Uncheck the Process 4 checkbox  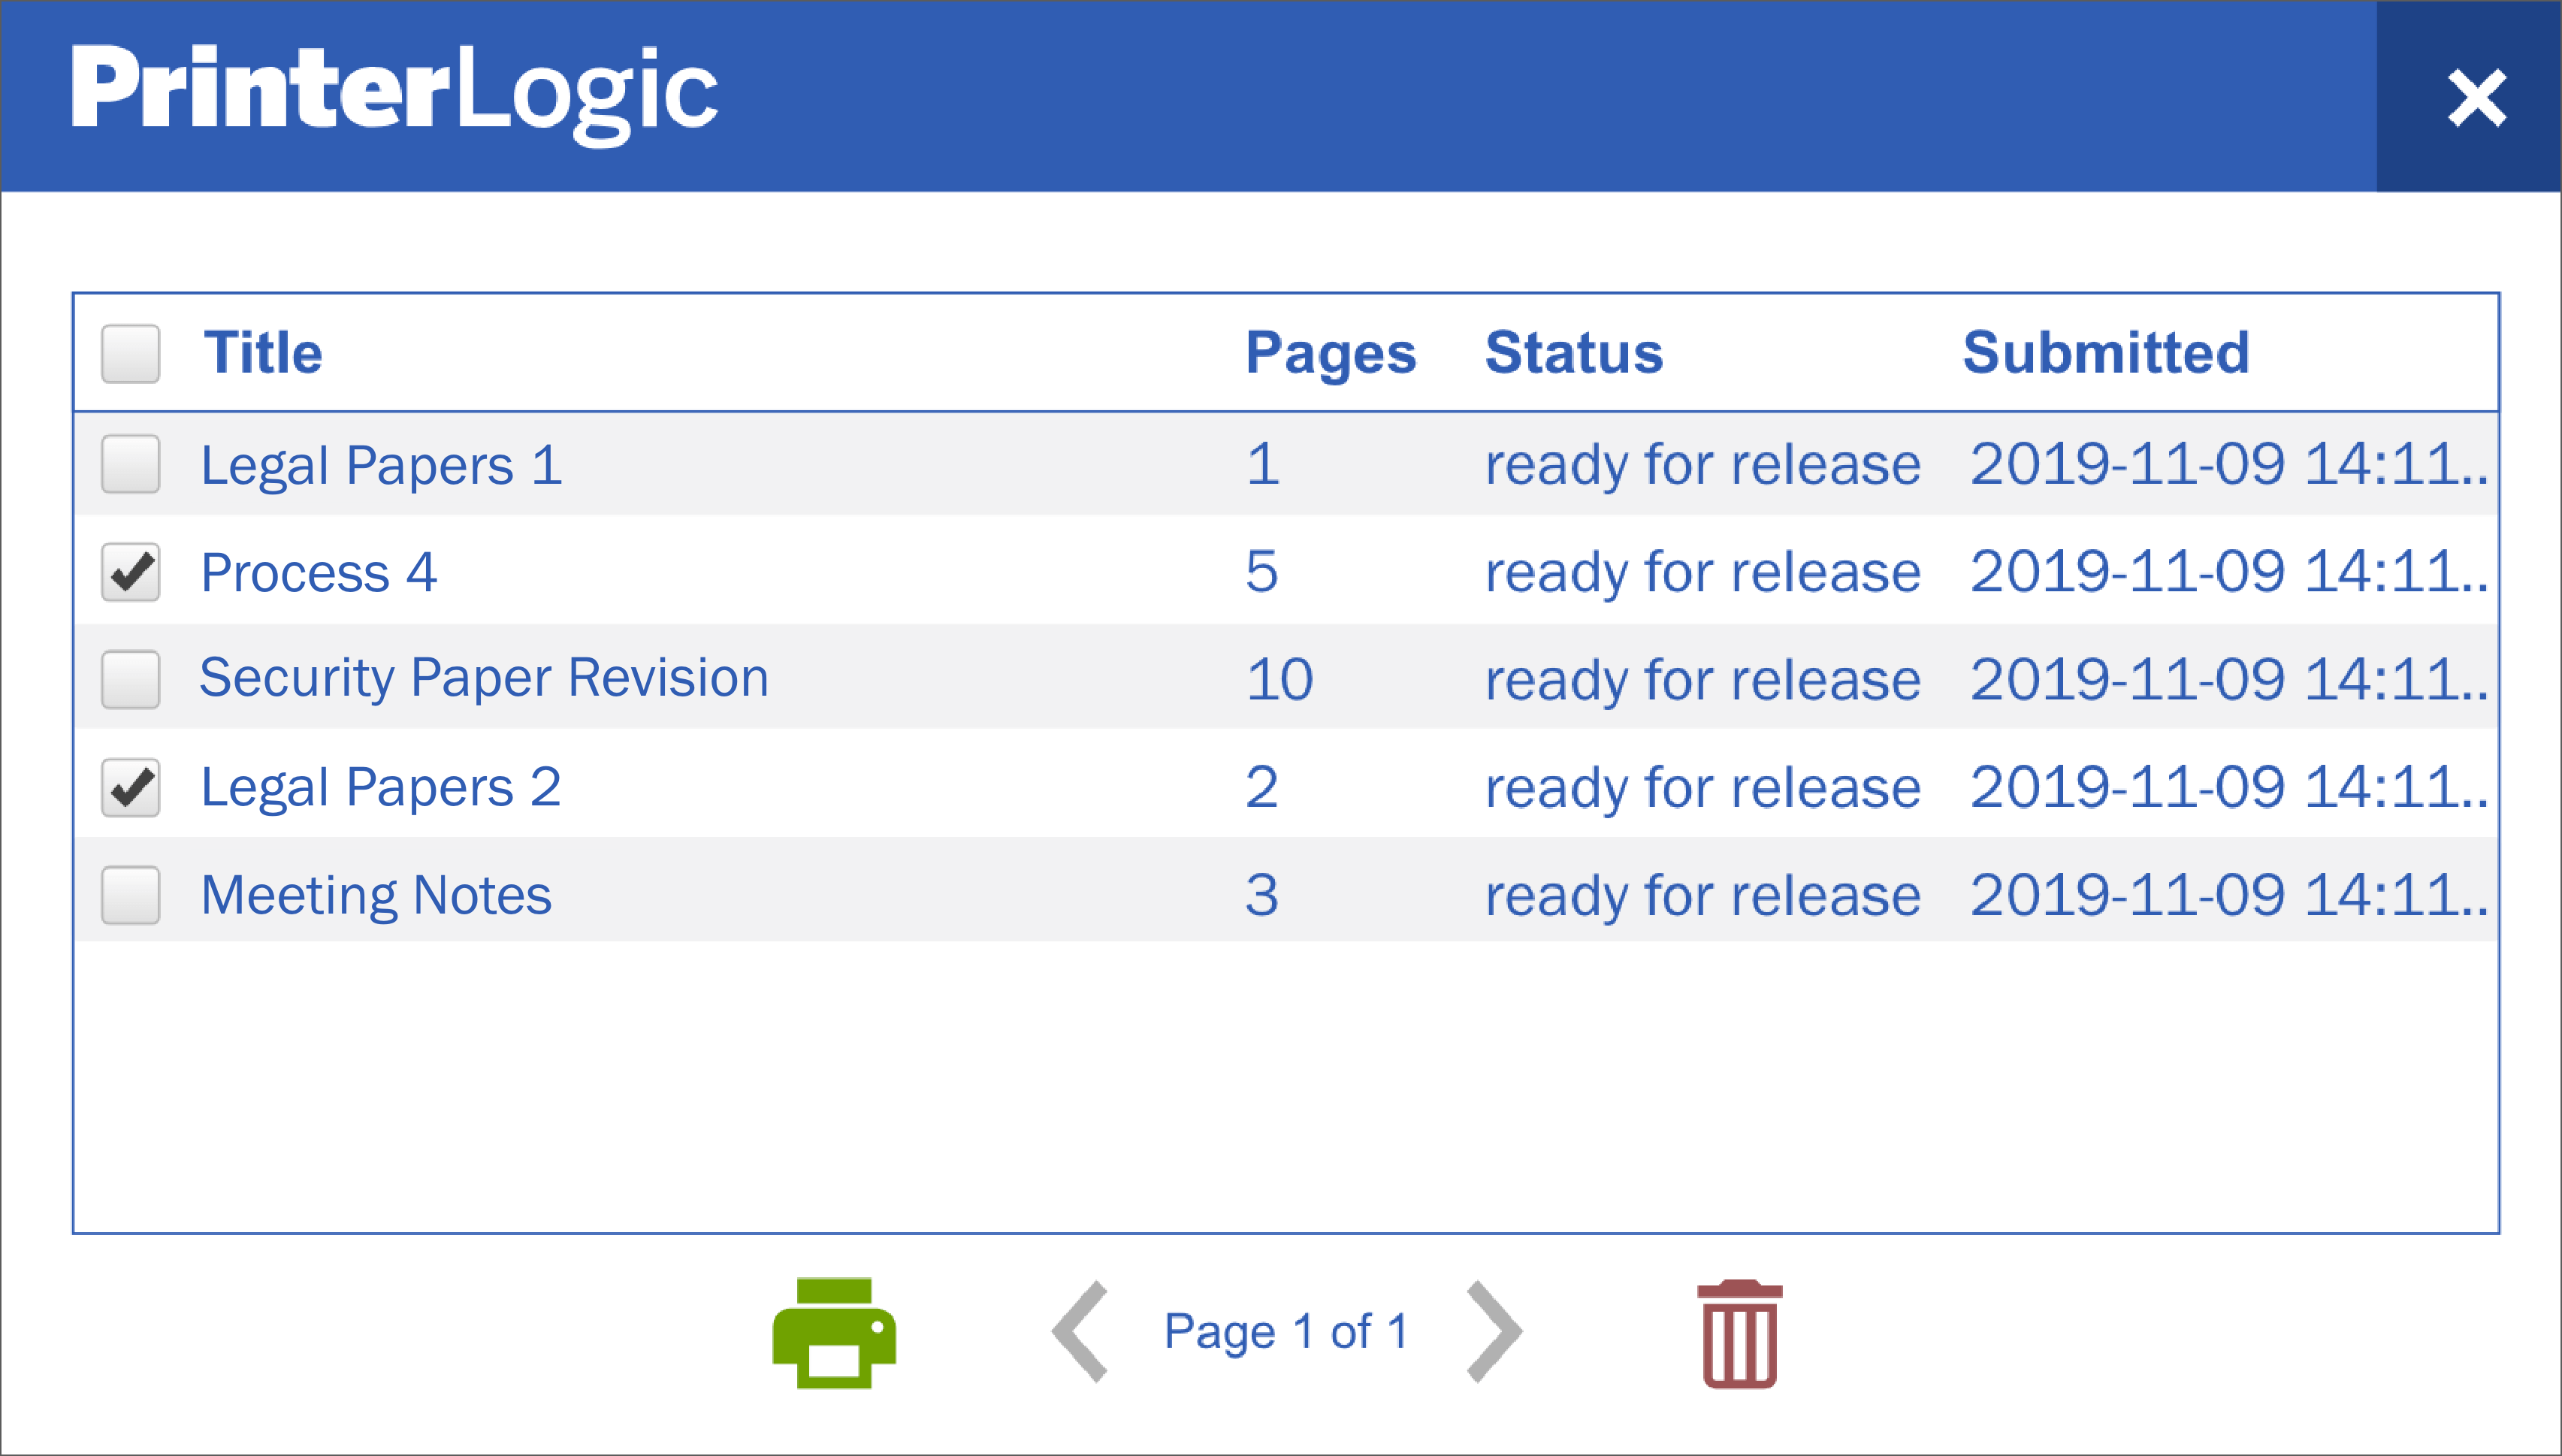point(131,572)
